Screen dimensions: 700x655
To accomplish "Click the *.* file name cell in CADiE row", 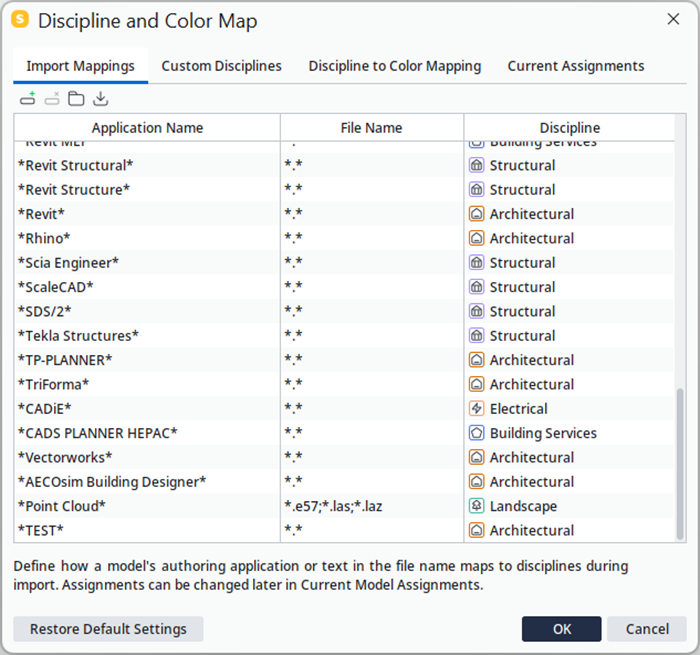I will [x=372, y=409].
